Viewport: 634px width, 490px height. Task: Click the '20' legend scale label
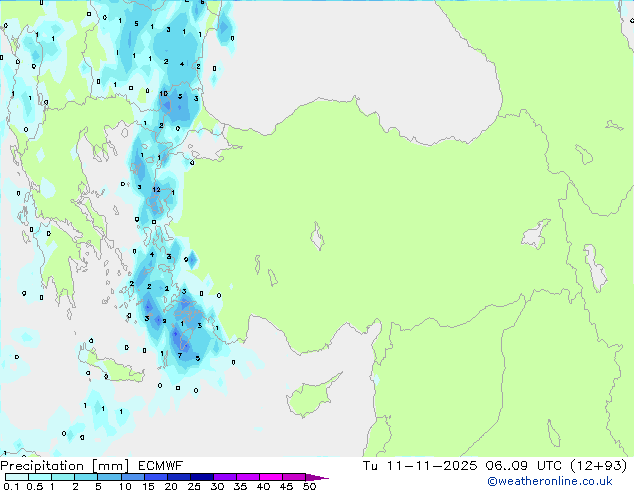coord(171,486)
